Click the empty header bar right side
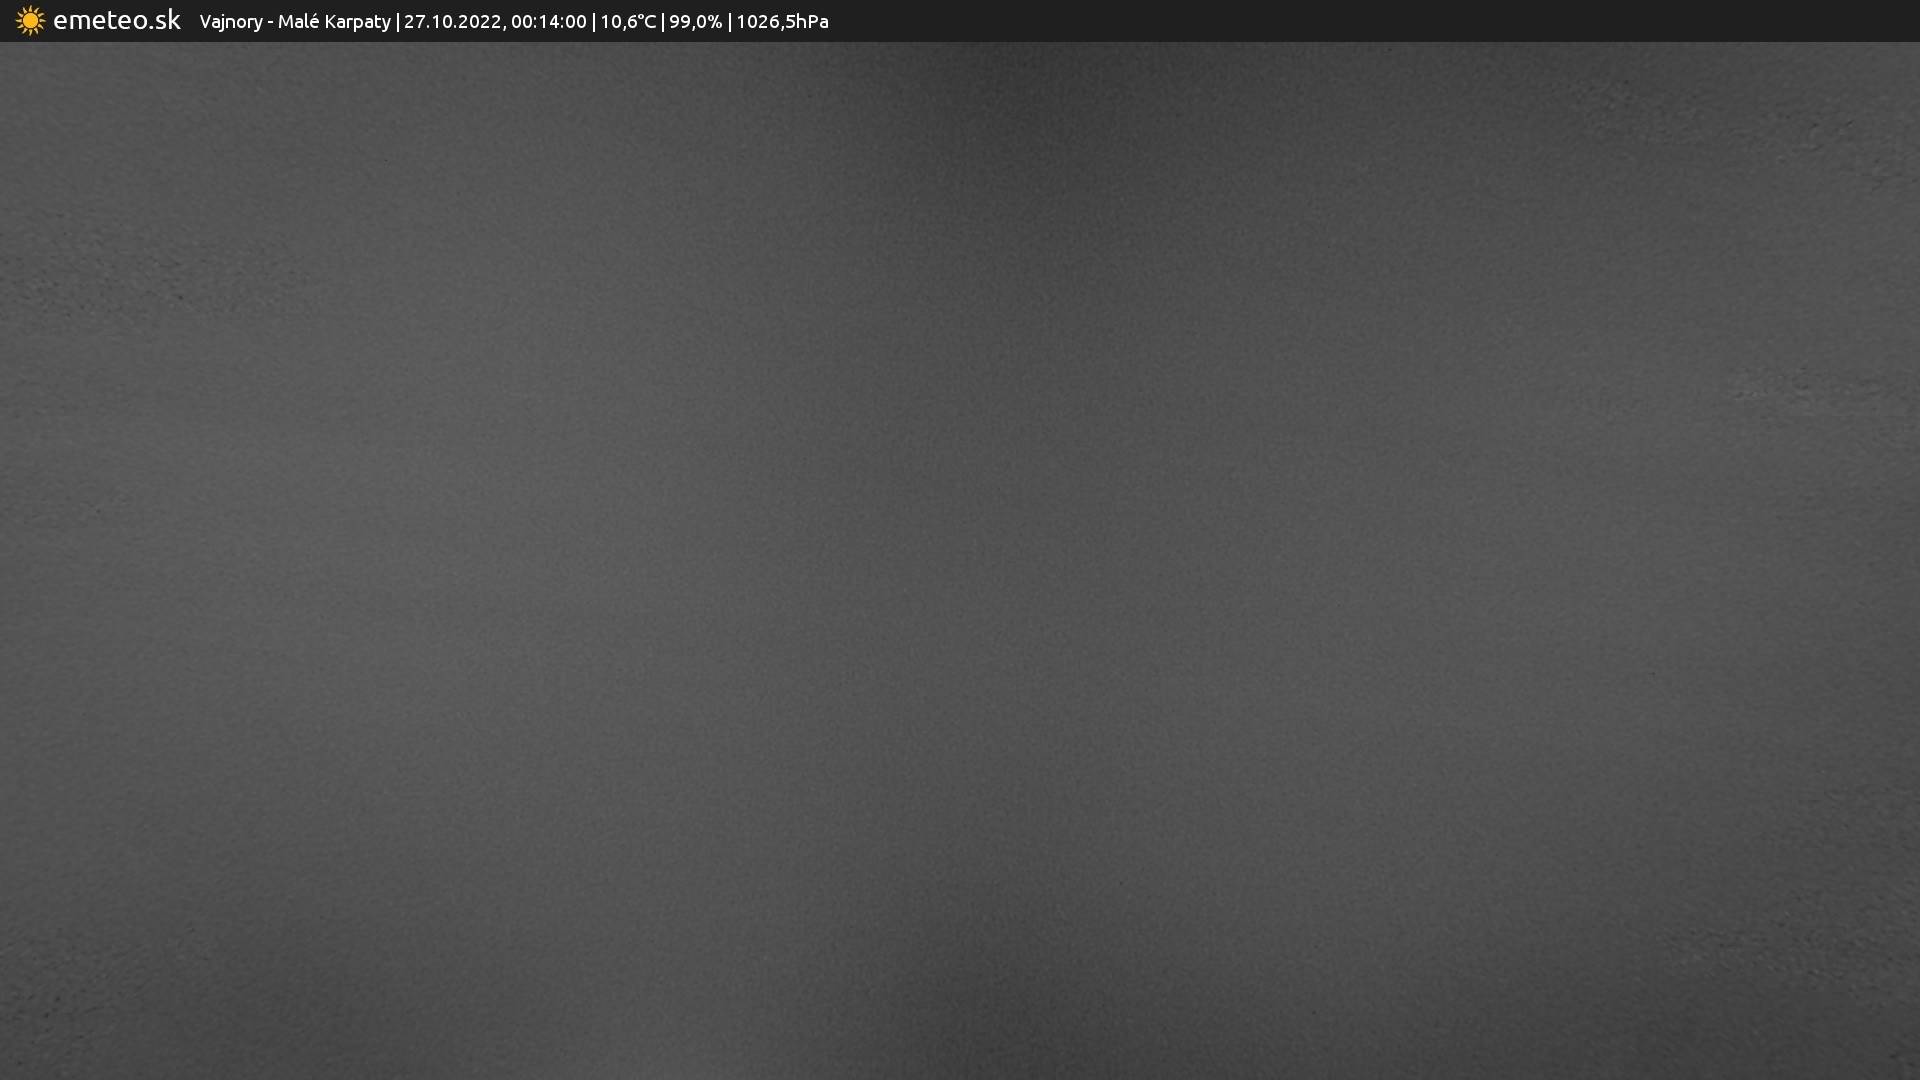The height and width of the screenshot is (1080, 1920). [1400, 21]
